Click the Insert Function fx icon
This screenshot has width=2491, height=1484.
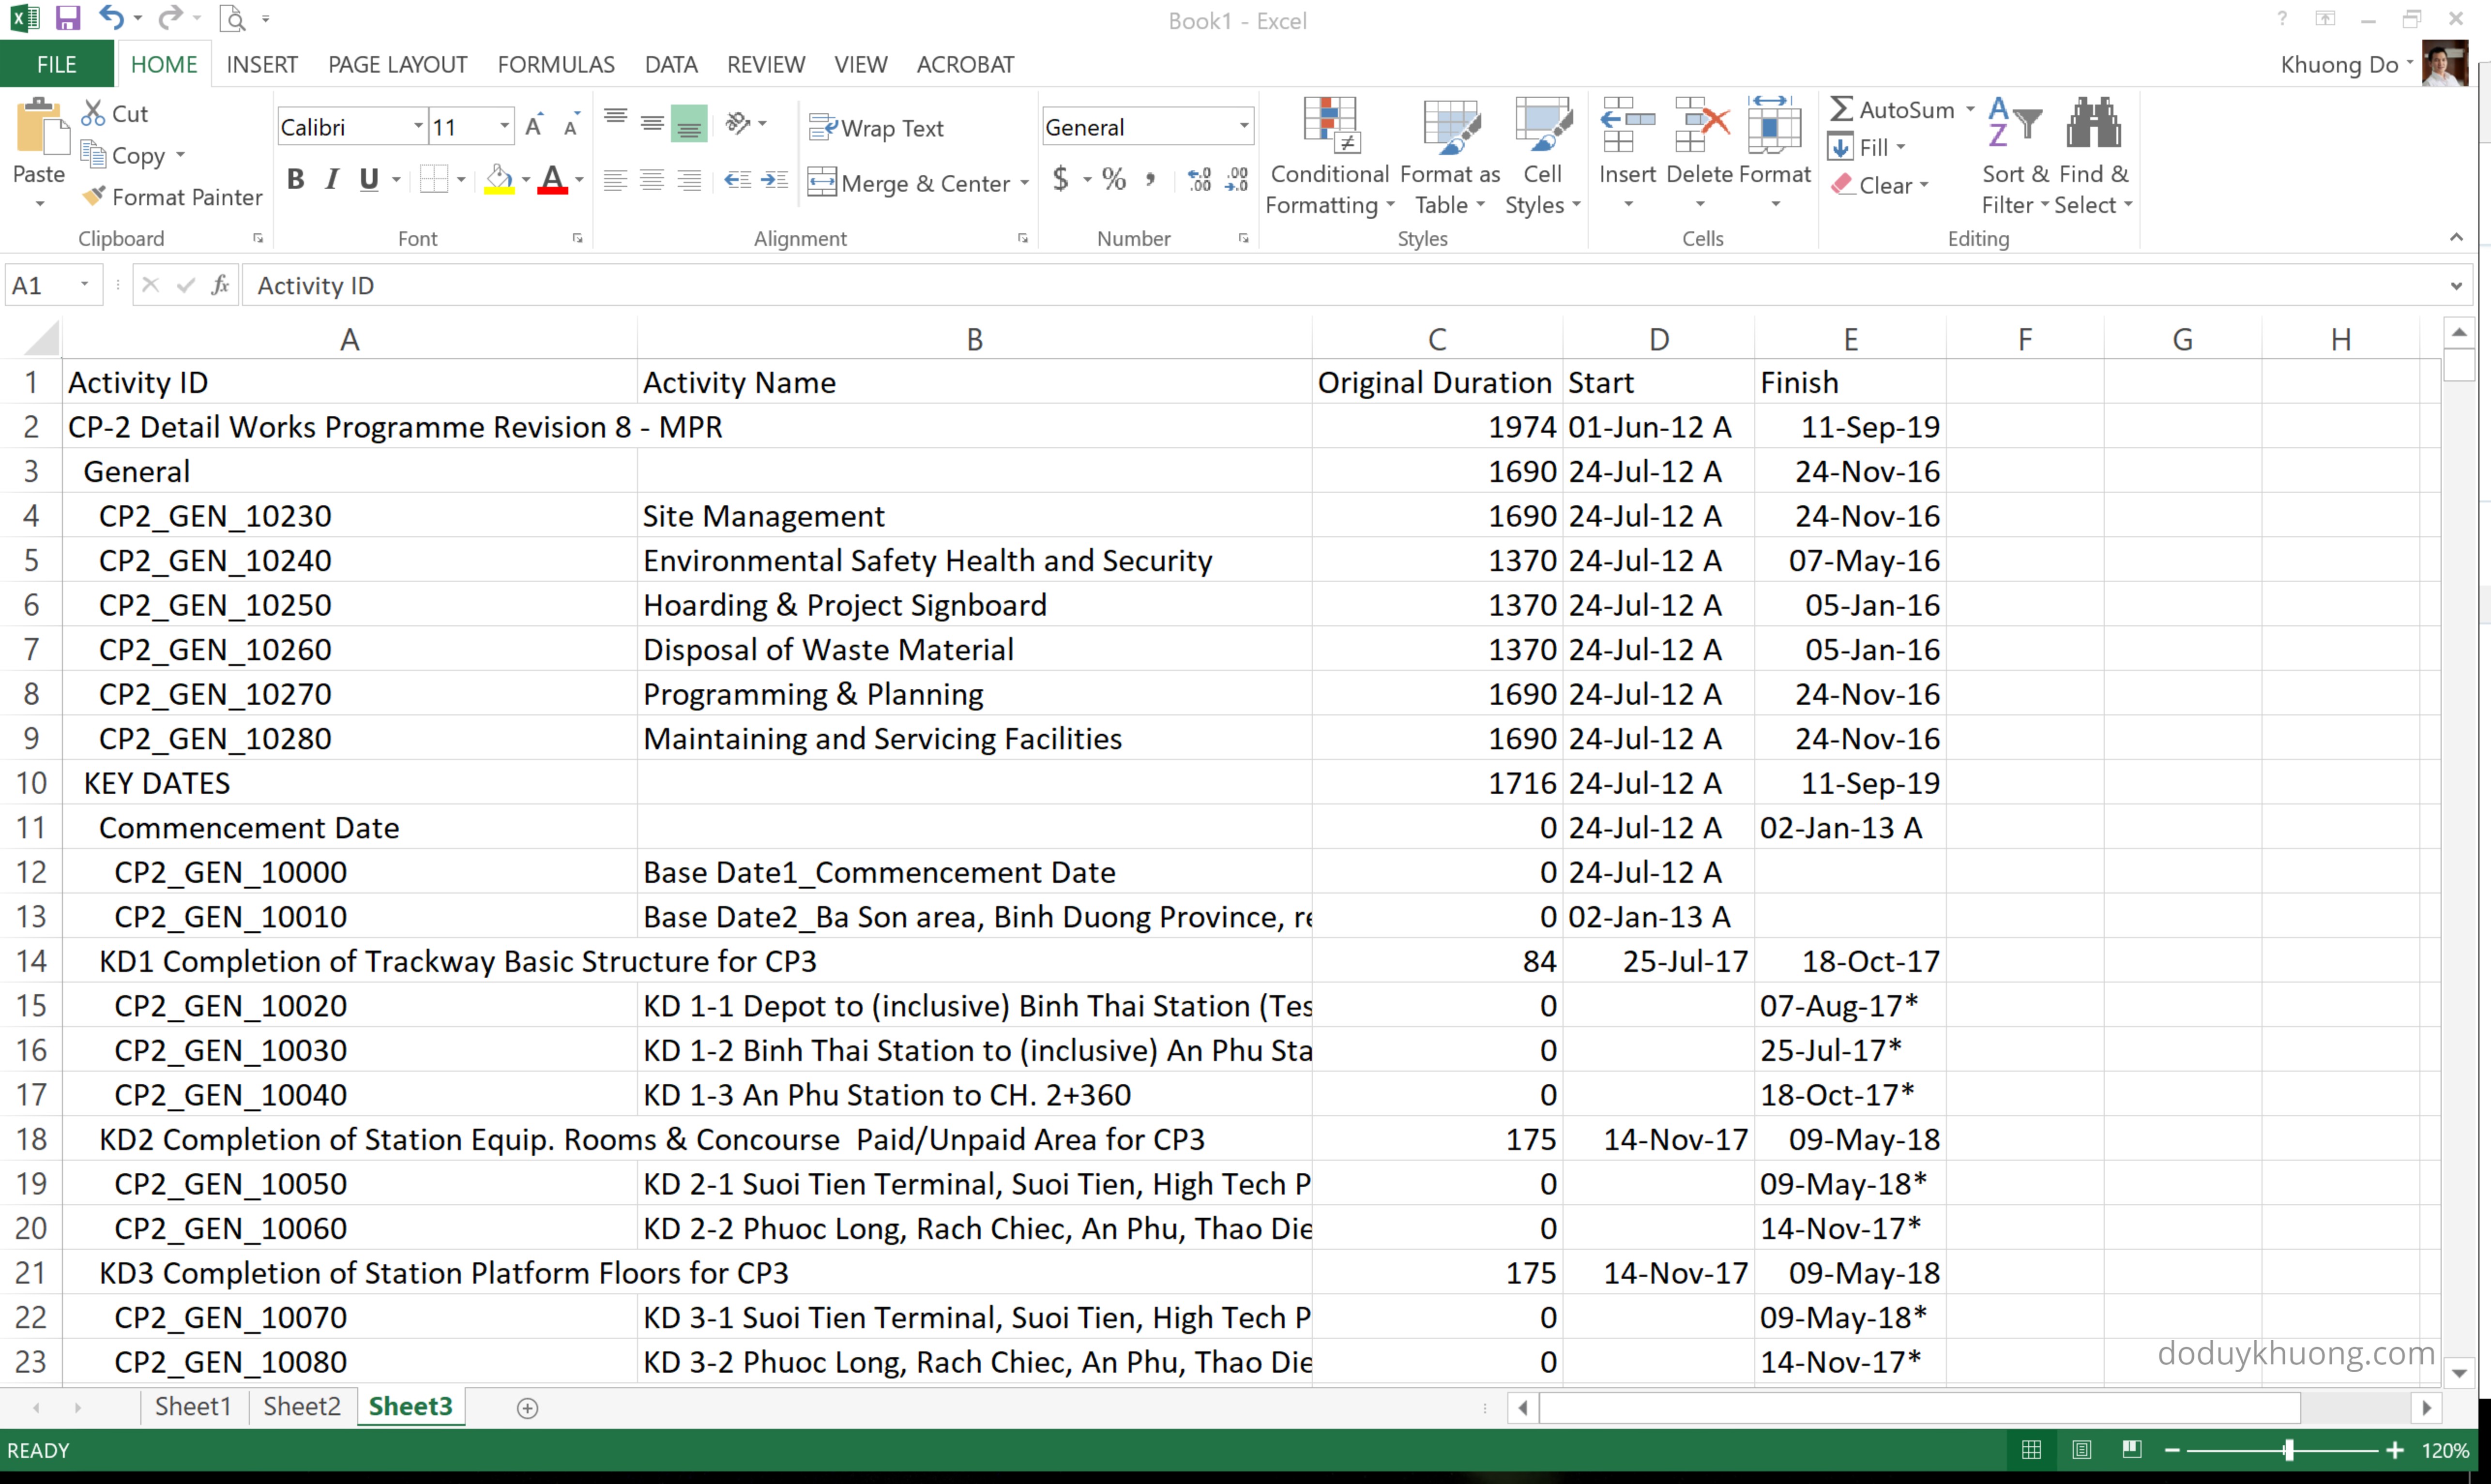tap(220, 286)
